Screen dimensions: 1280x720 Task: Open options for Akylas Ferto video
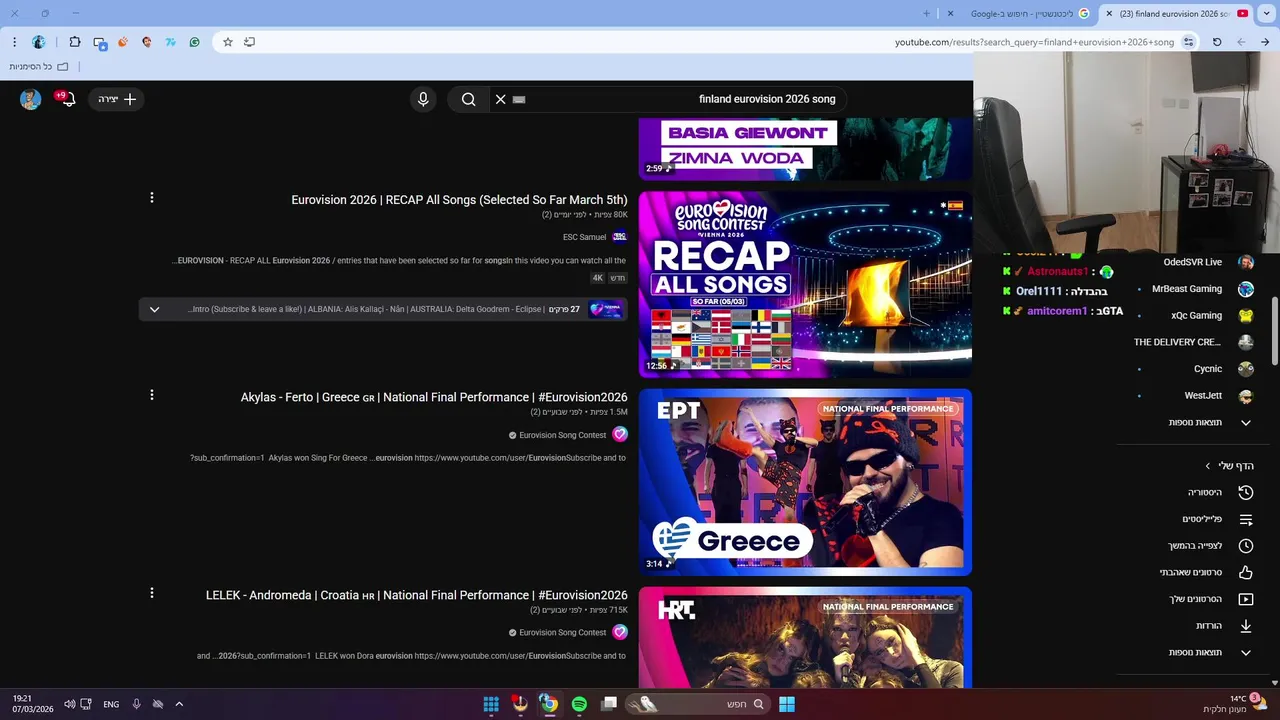(x=152, y=395)
